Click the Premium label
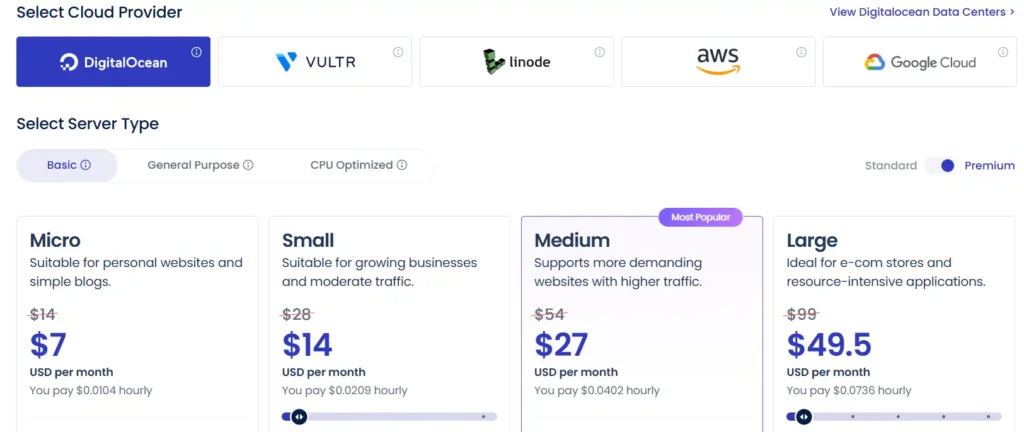Image resolution: width=1024 pixels, height=432 pixels. (989, 166)
